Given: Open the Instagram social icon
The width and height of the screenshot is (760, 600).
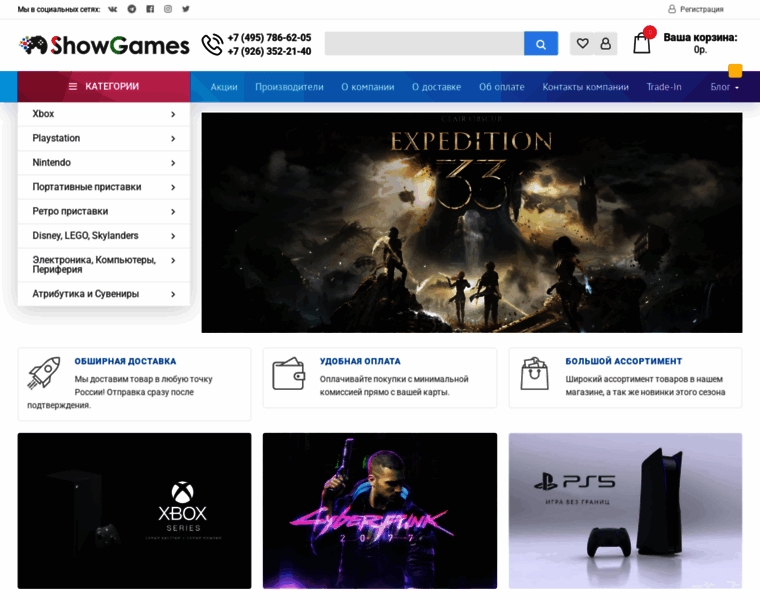Looking at the screenshot, I should [168, 9].
